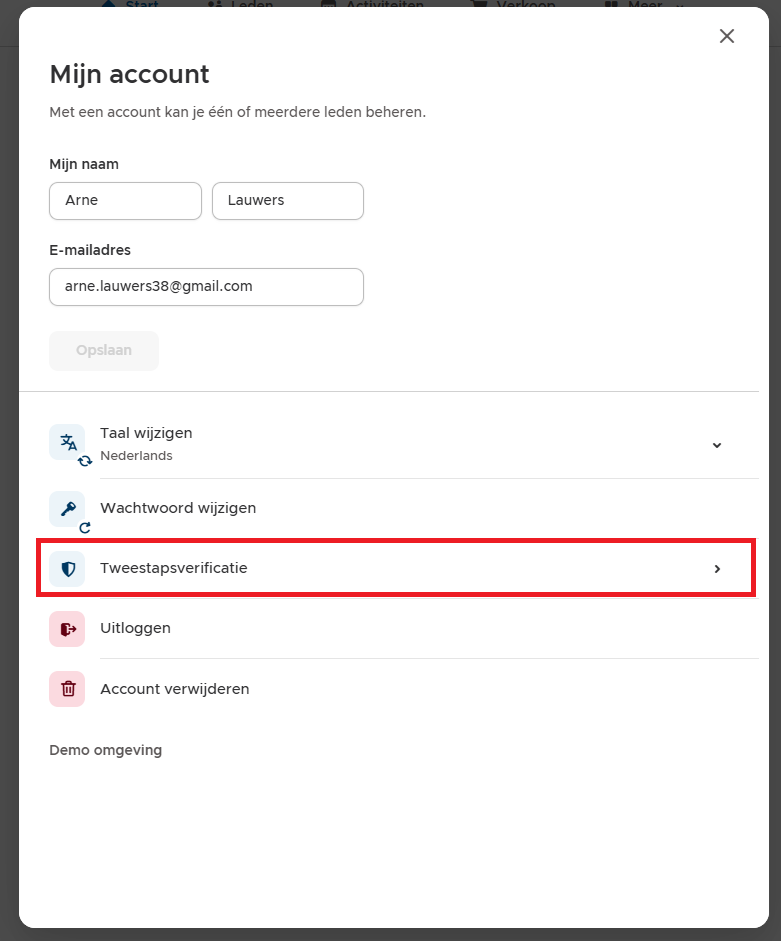Focus the first name field Arne
Image resolution: width=781 pixels, height=941 pixels.
tap(125, 201)
